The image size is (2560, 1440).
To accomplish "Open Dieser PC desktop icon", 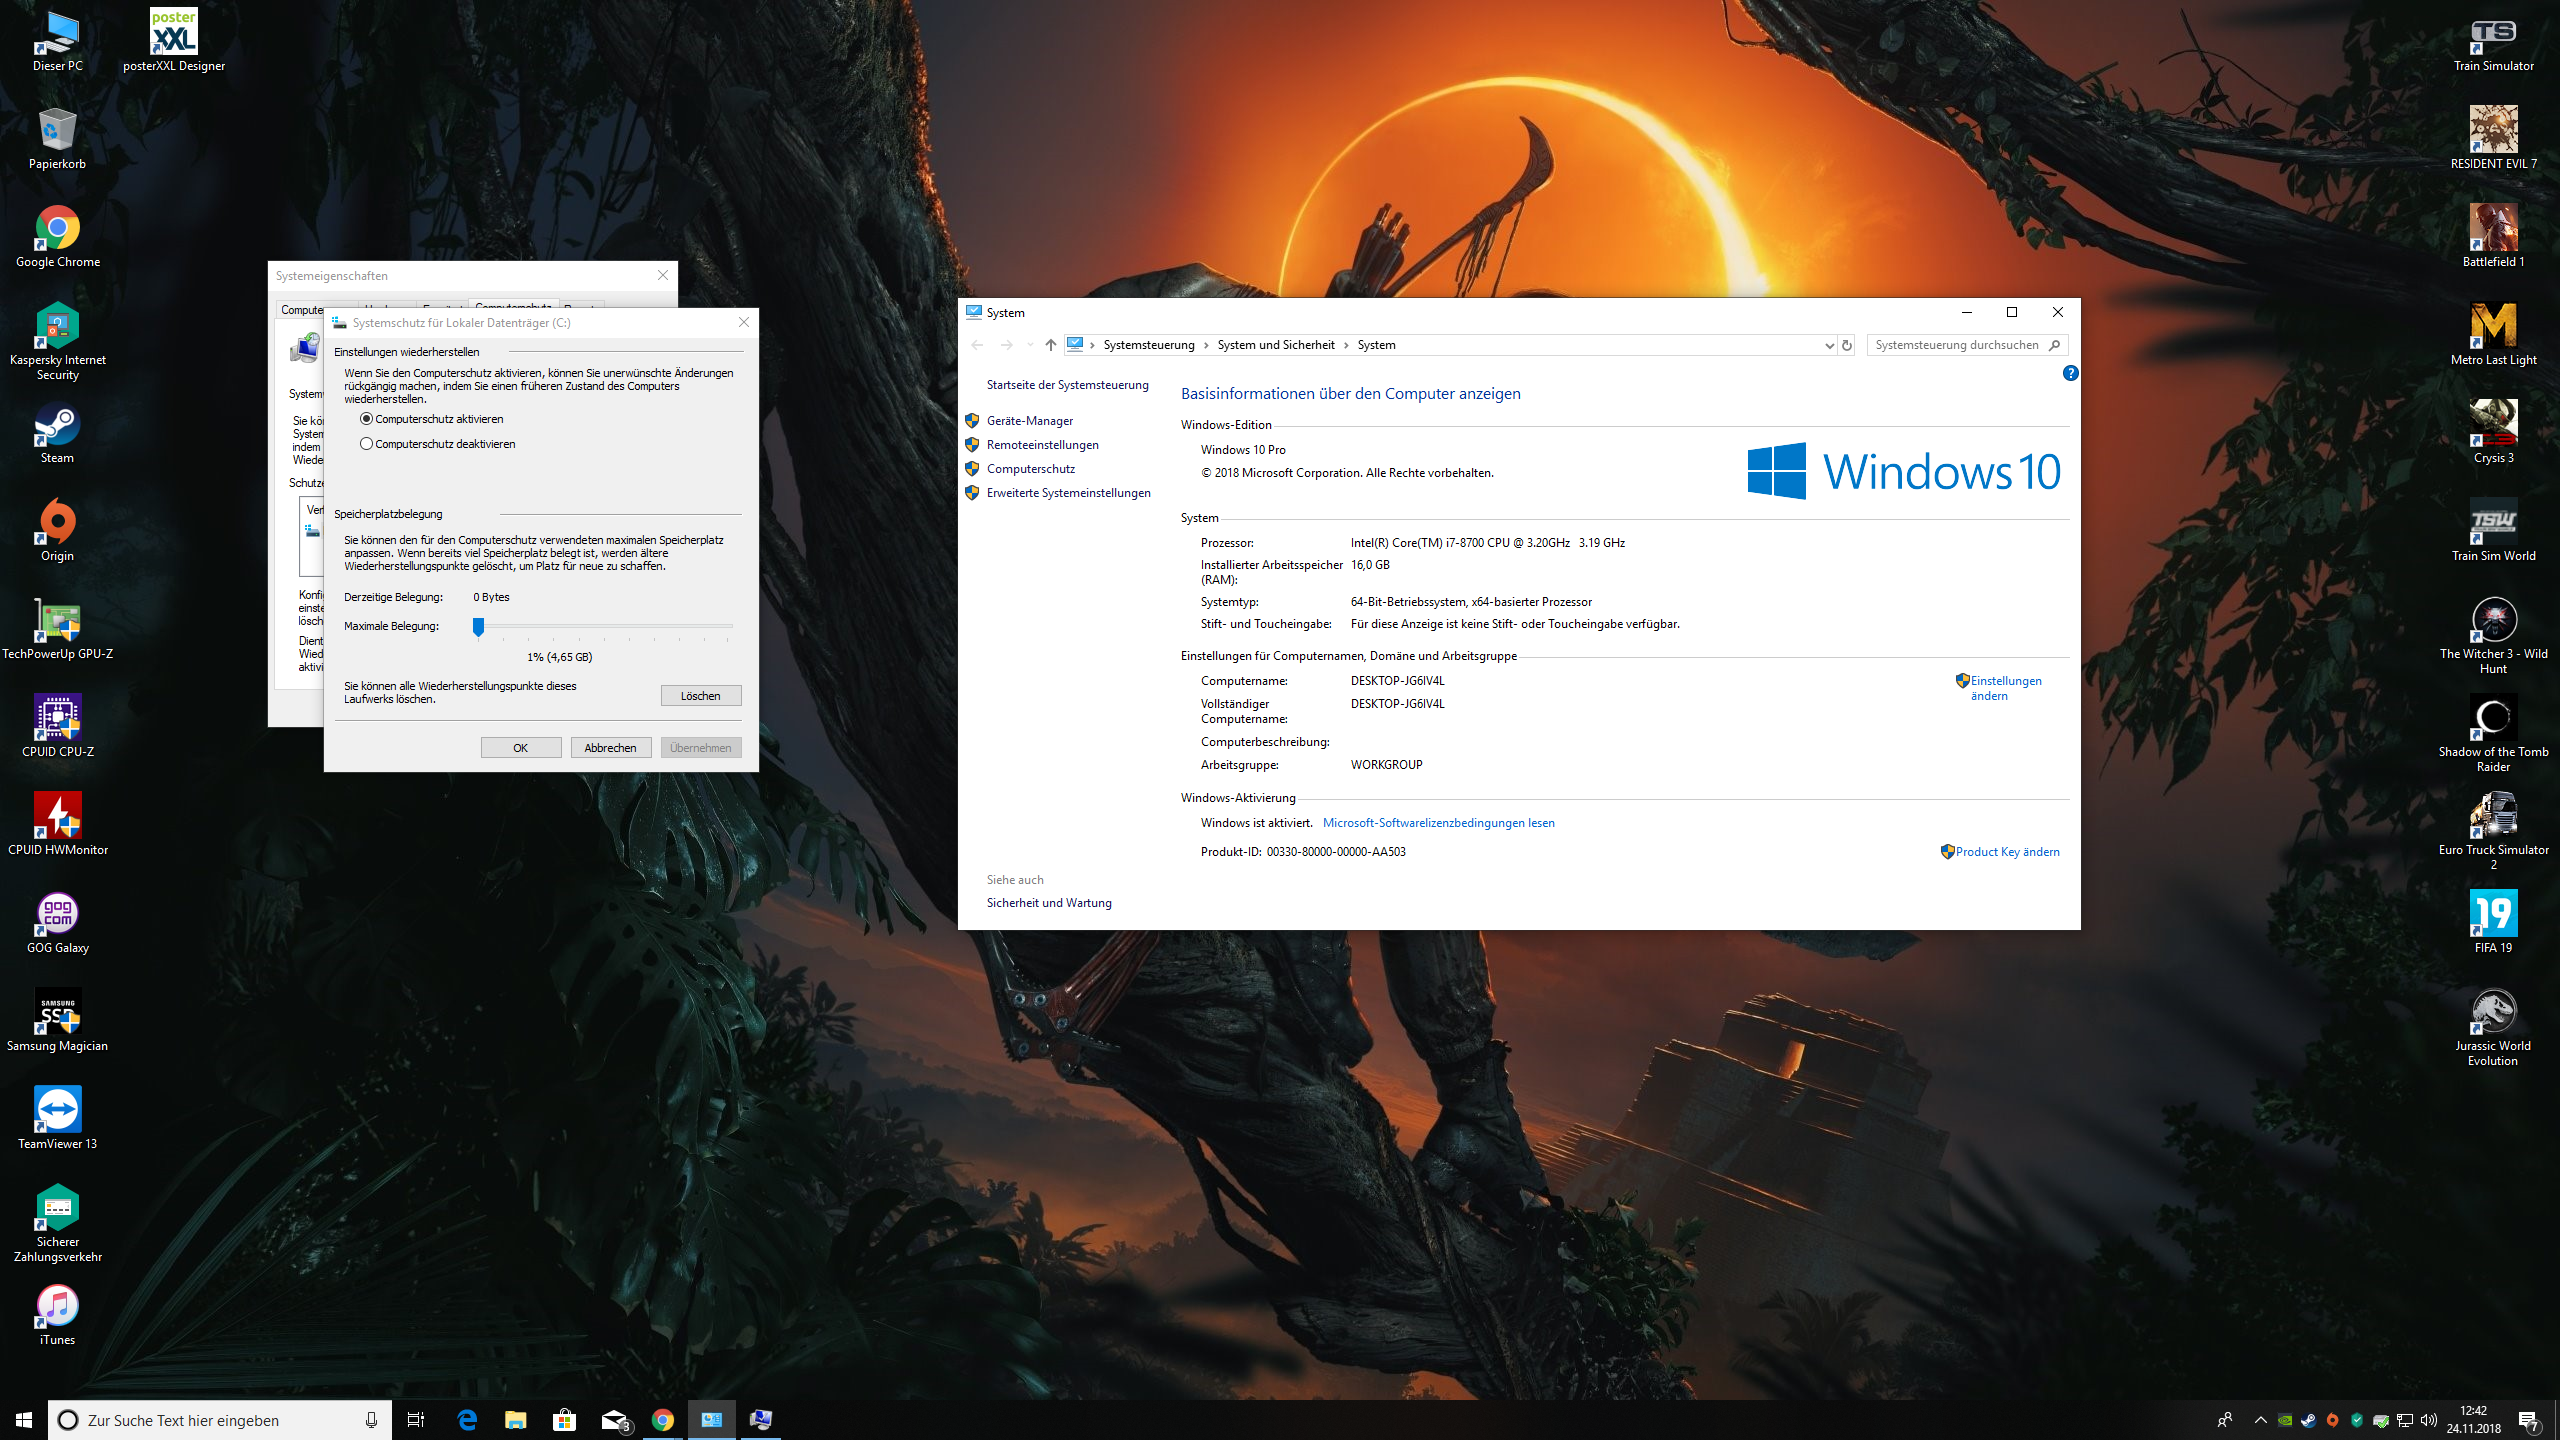I will 58,40.
